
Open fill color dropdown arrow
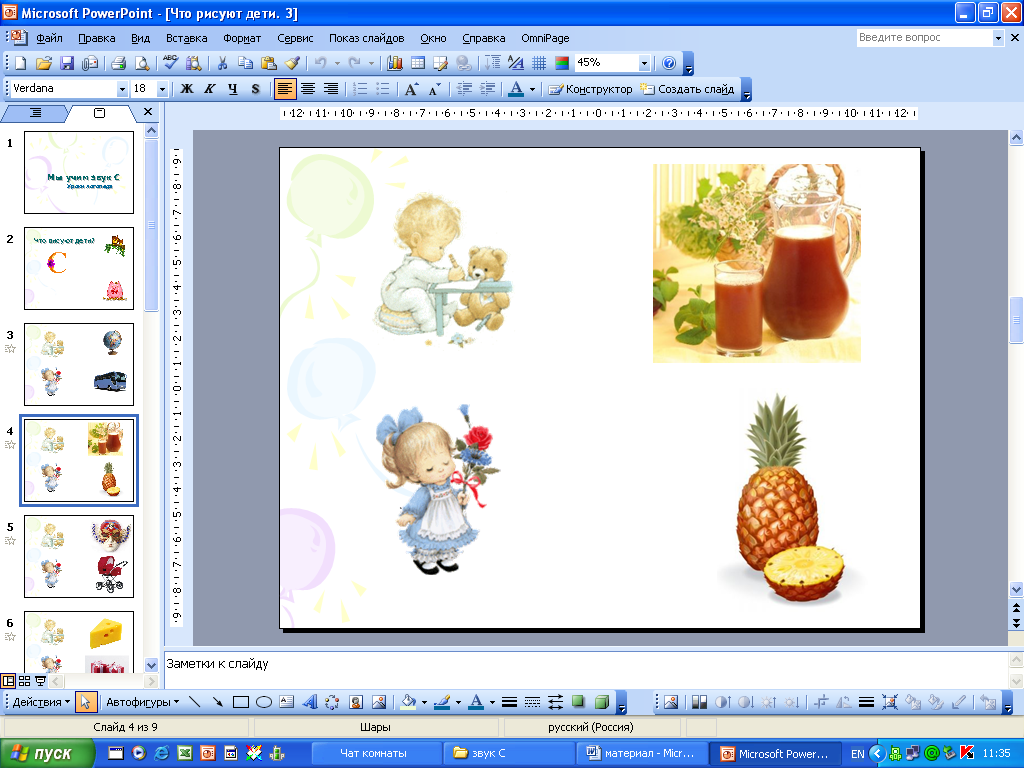[x=424, y=703]
